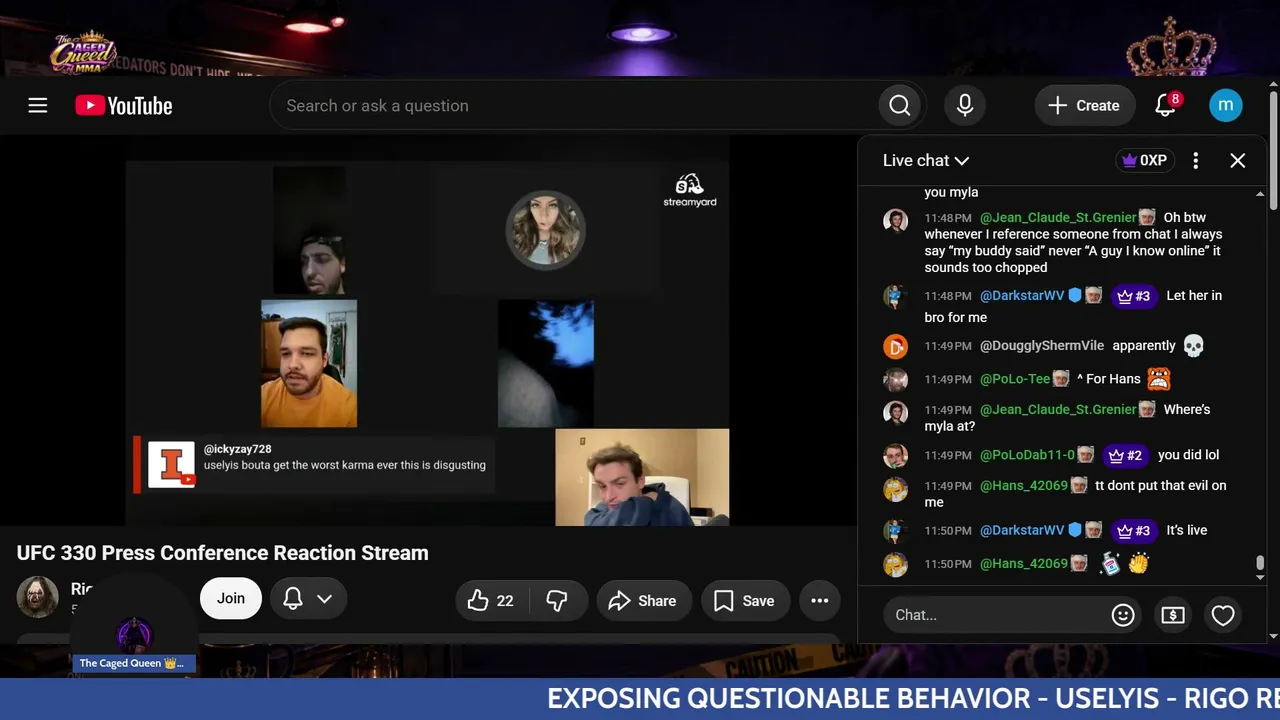Open more actions below the video
Viewport: 1280px width, 720px height.
(x=820, y=600)
